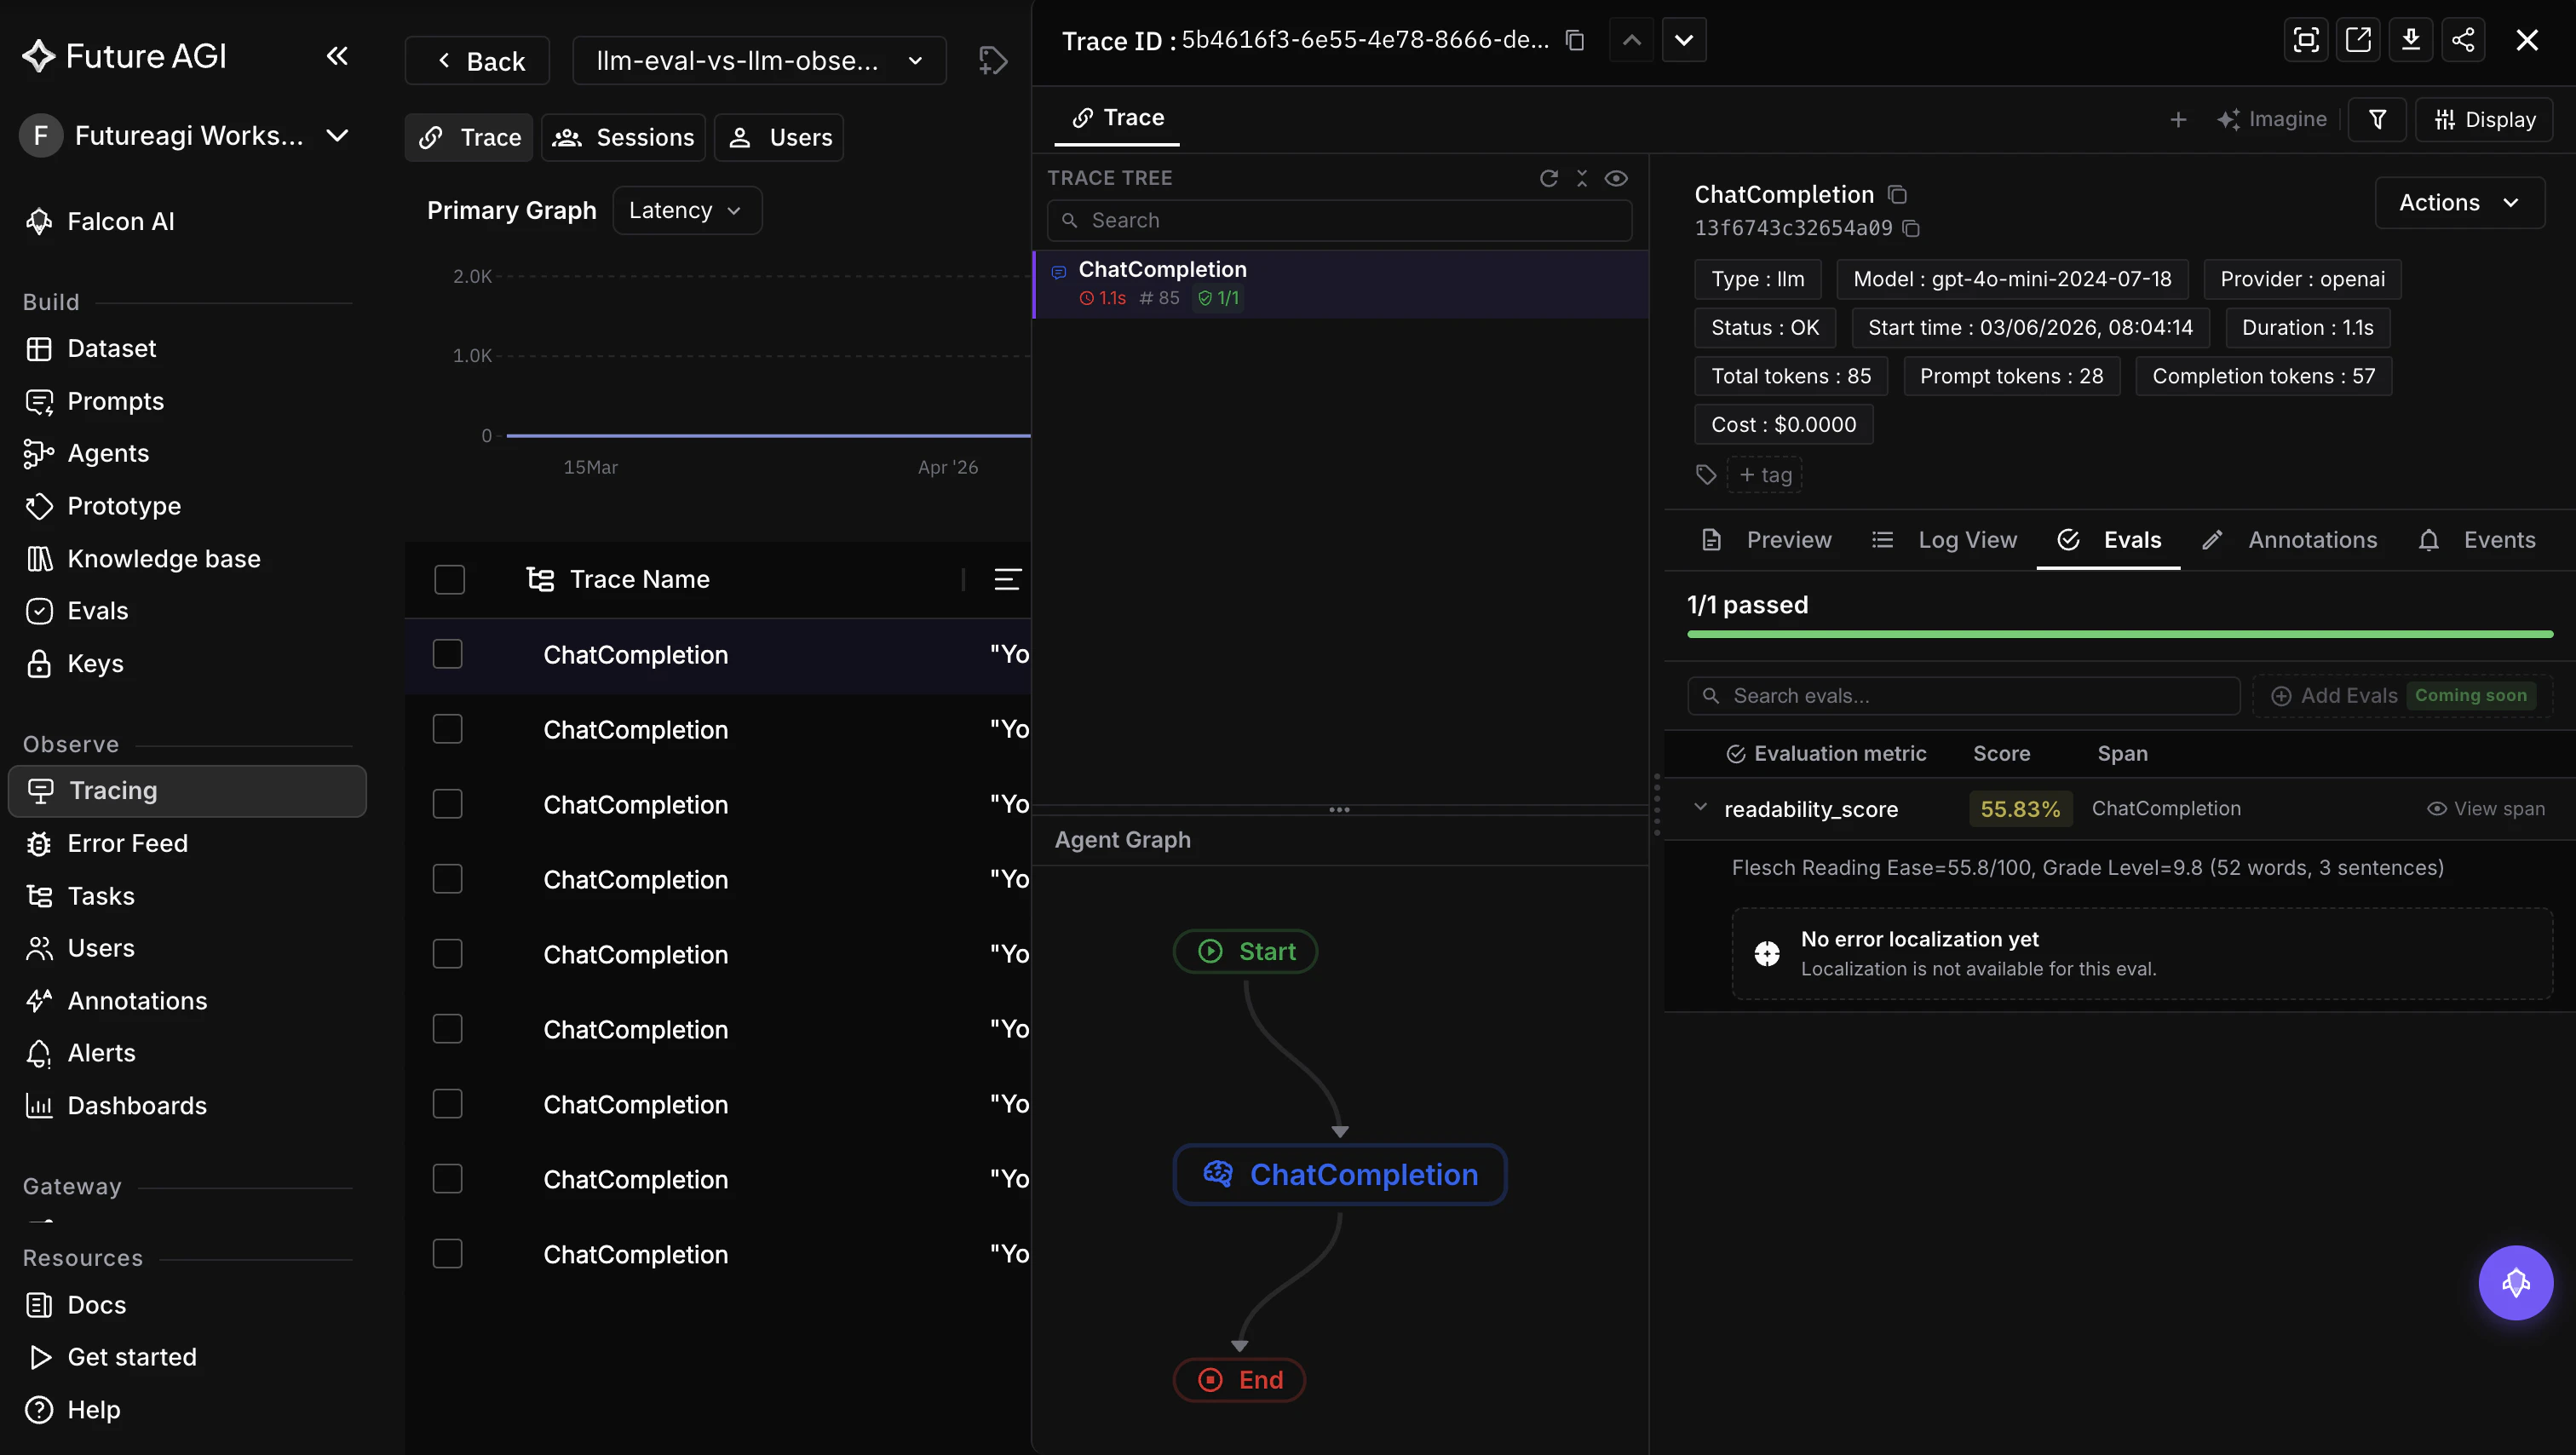Share the trace
The height and width of the screenshot is (1455, 2576).
click(x=2463, y=40)
